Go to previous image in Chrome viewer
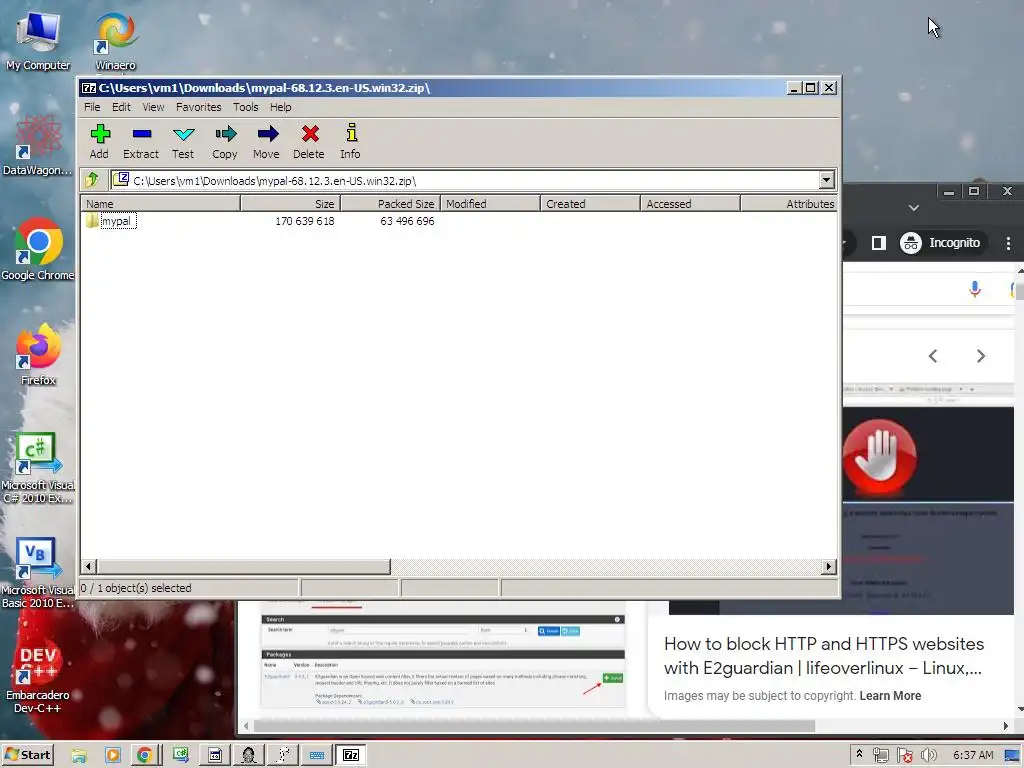 933,356
